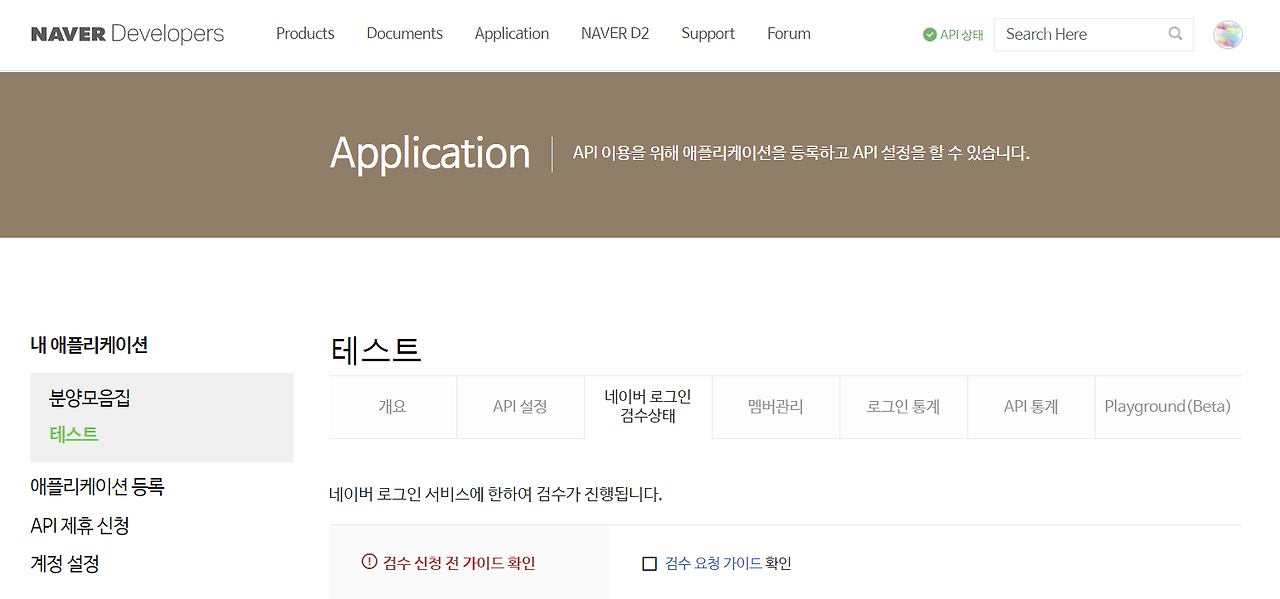Navigate to NAVER D2 in top menu

614,33
